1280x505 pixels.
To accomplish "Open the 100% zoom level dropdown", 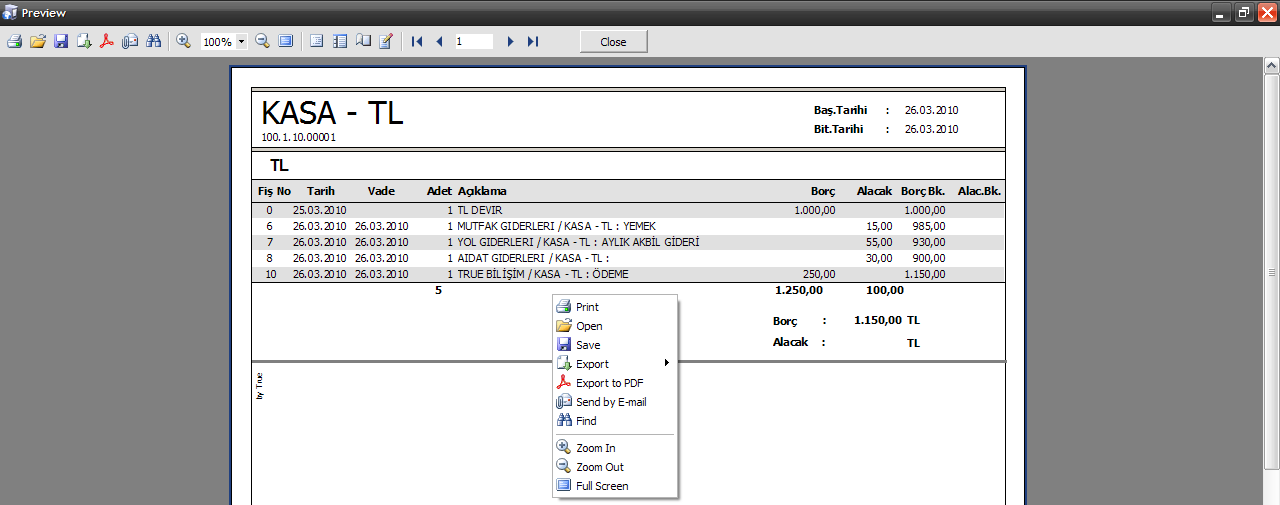I will coord(242,42).
